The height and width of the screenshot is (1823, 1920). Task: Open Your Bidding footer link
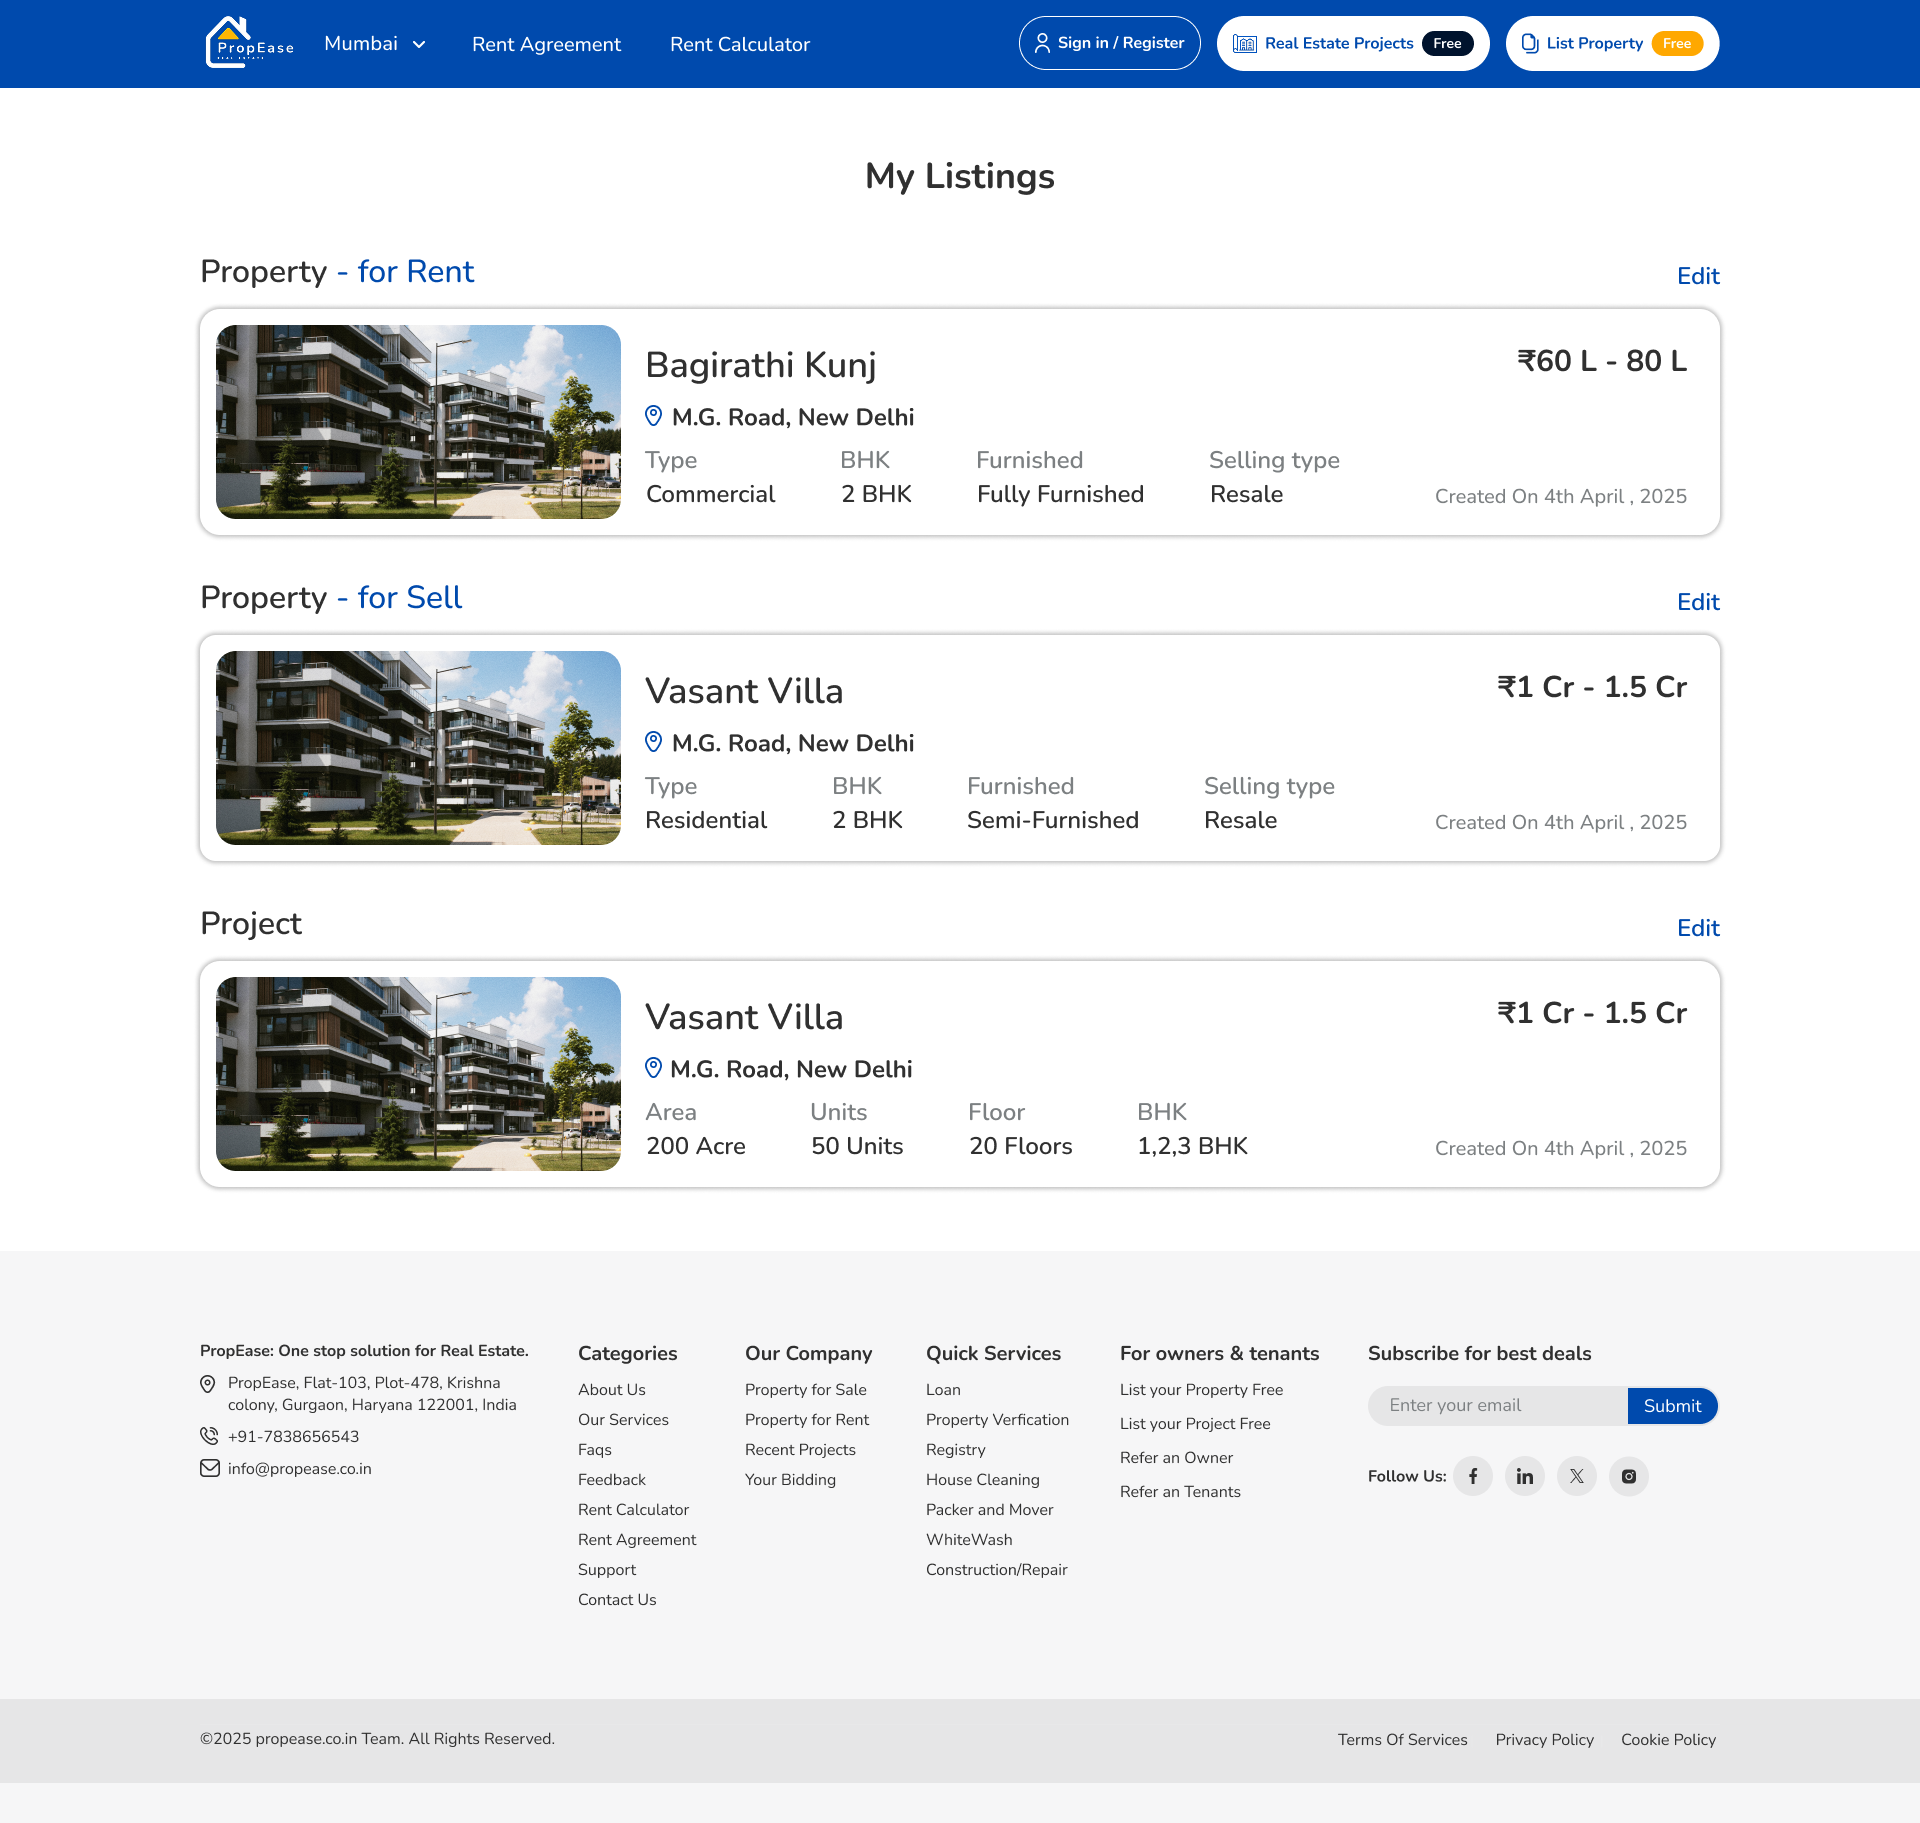click(x=790, y=1480)
